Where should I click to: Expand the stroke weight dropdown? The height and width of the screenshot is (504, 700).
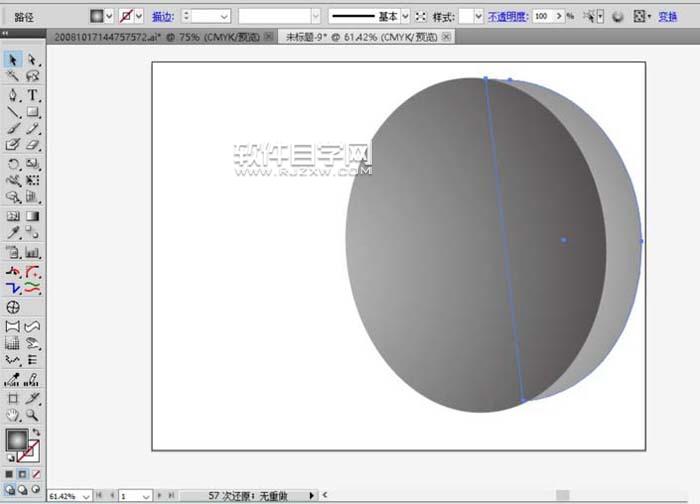[222, 17]
